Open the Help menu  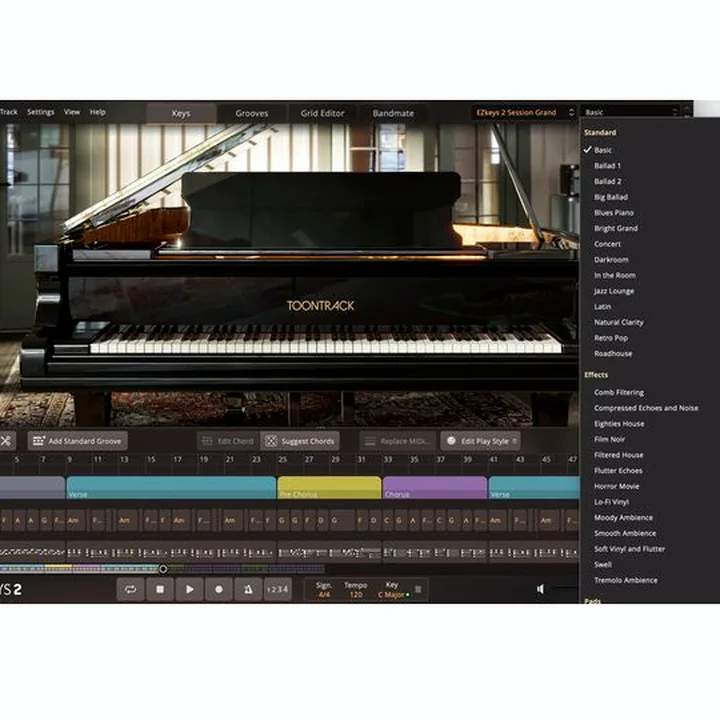(x=97, y=112)
